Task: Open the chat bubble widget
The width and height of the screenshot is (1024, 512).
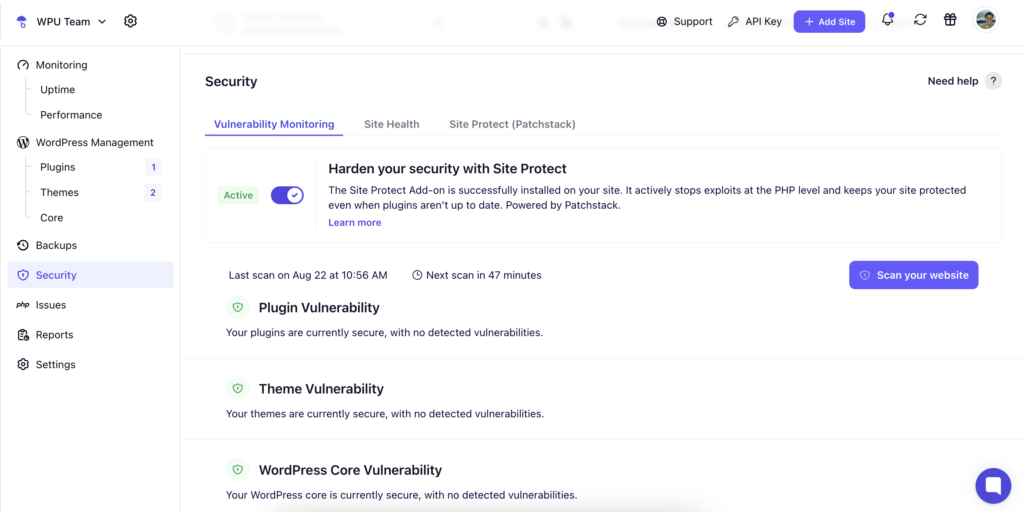Action: (993, 485)
